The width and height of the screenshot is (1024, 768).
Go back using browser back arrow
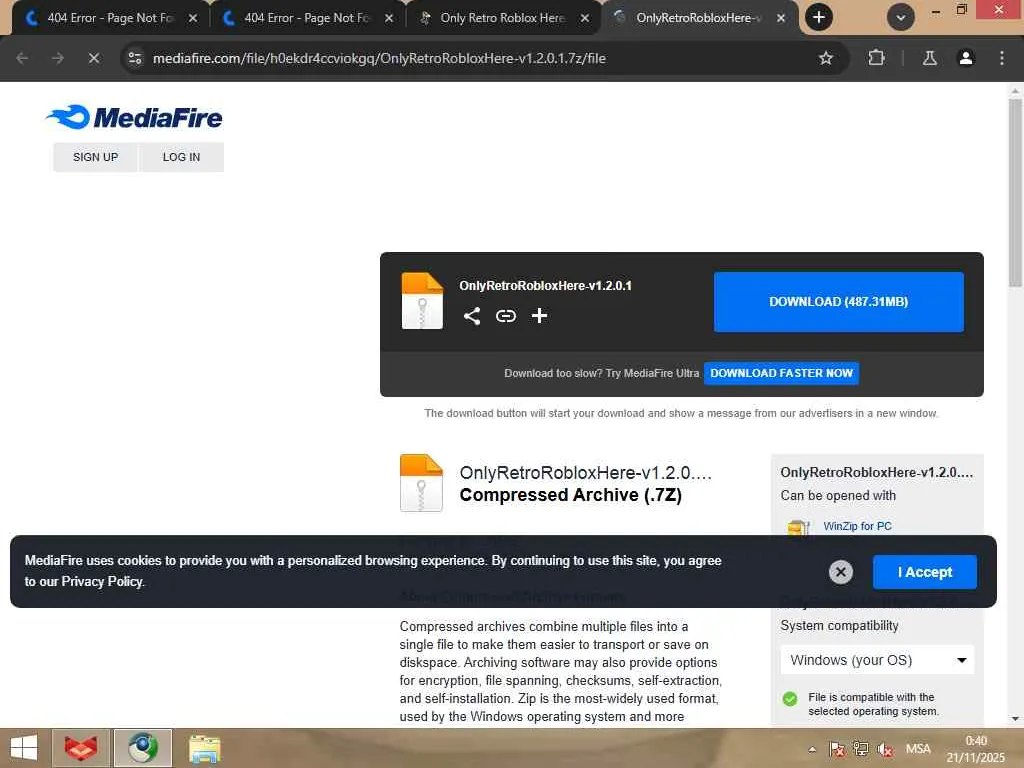tap(22, 58)
